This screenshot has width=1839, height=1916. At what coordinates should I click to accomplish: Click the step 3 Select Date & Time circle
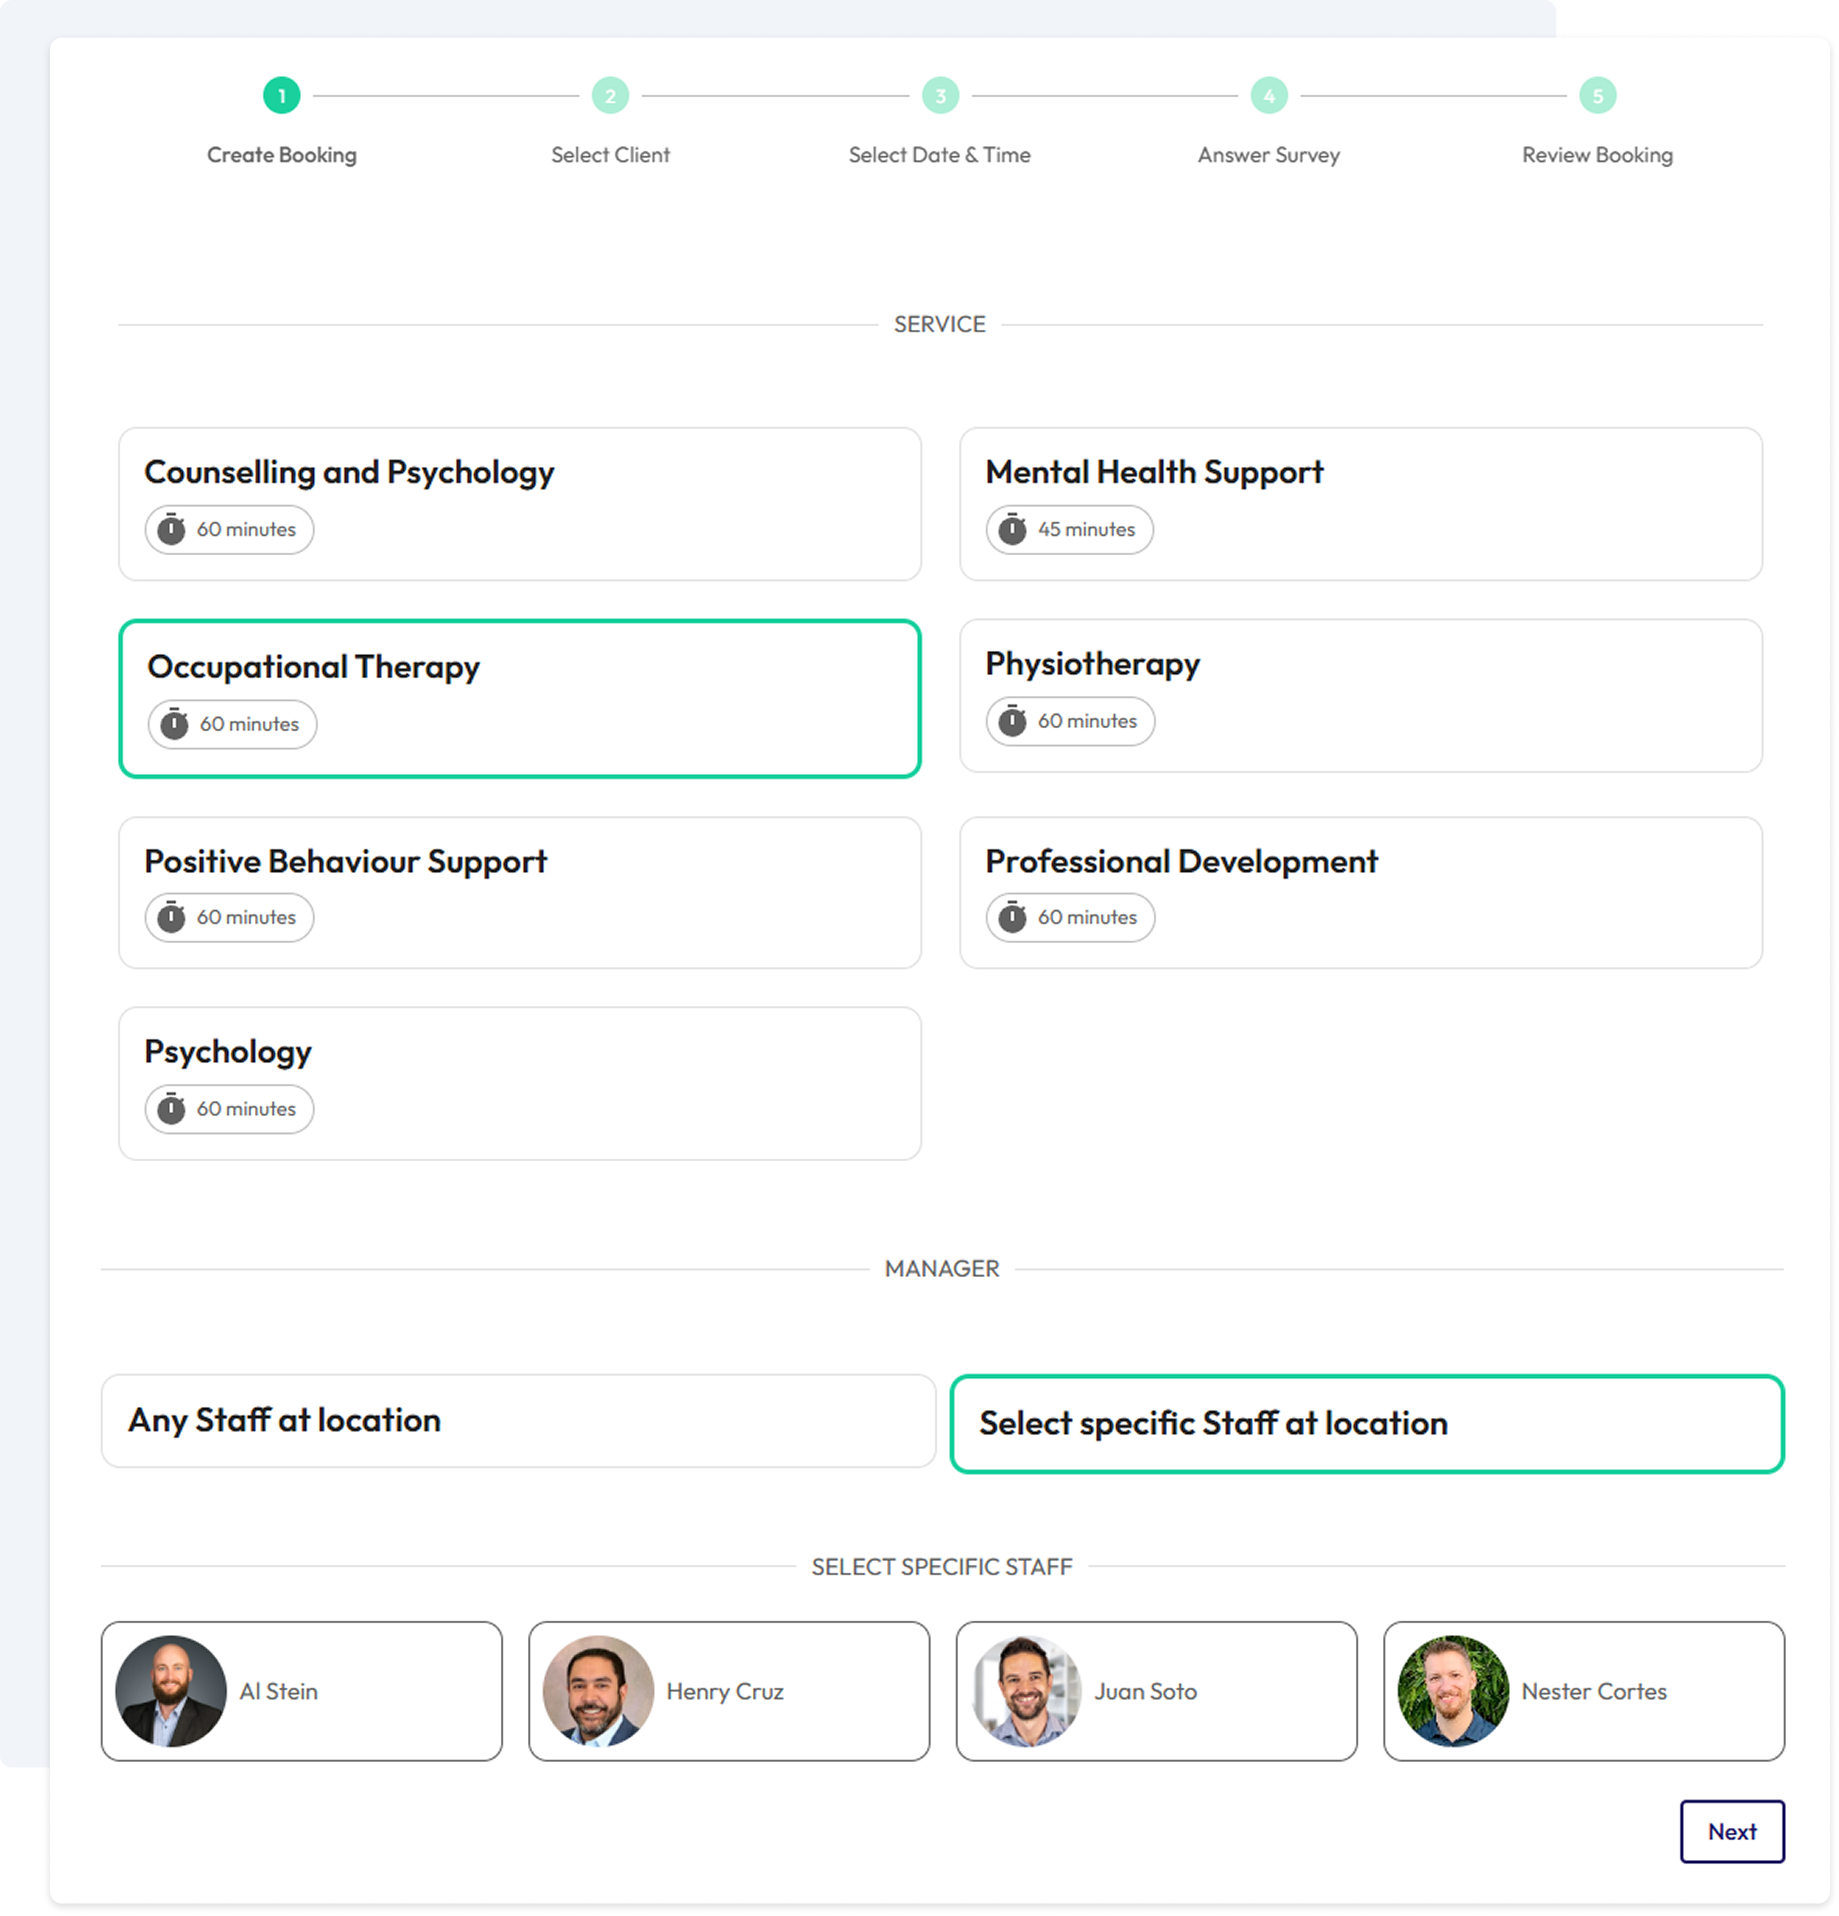click(940, 96)
